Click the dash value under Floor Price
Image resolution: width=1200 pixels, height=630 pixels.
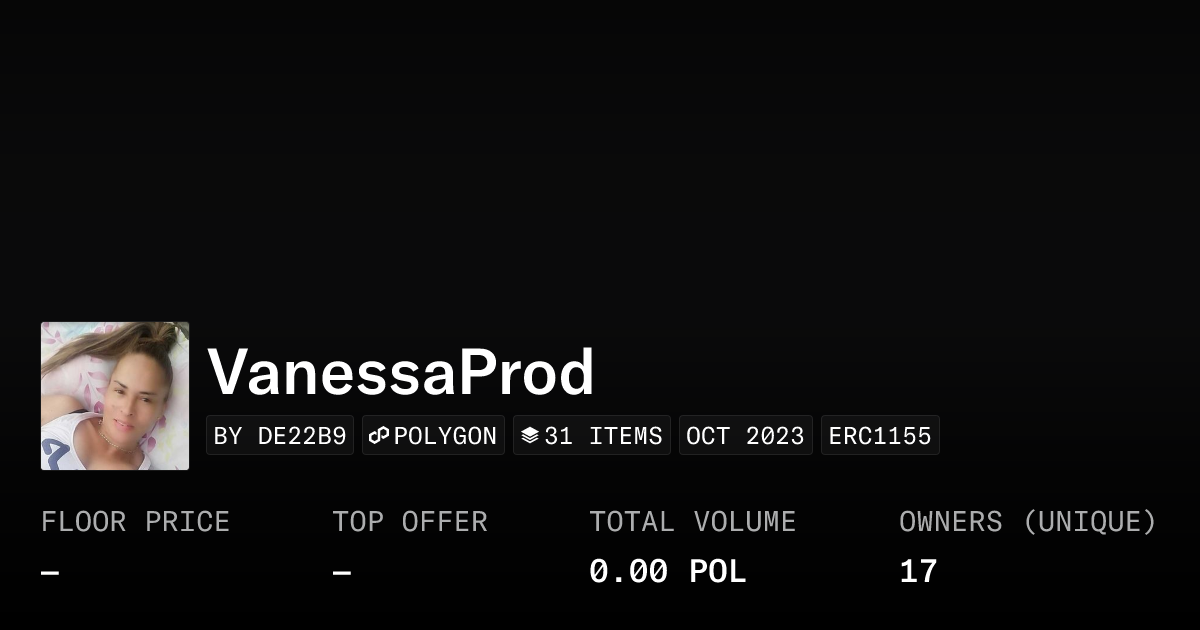point(50,573)
